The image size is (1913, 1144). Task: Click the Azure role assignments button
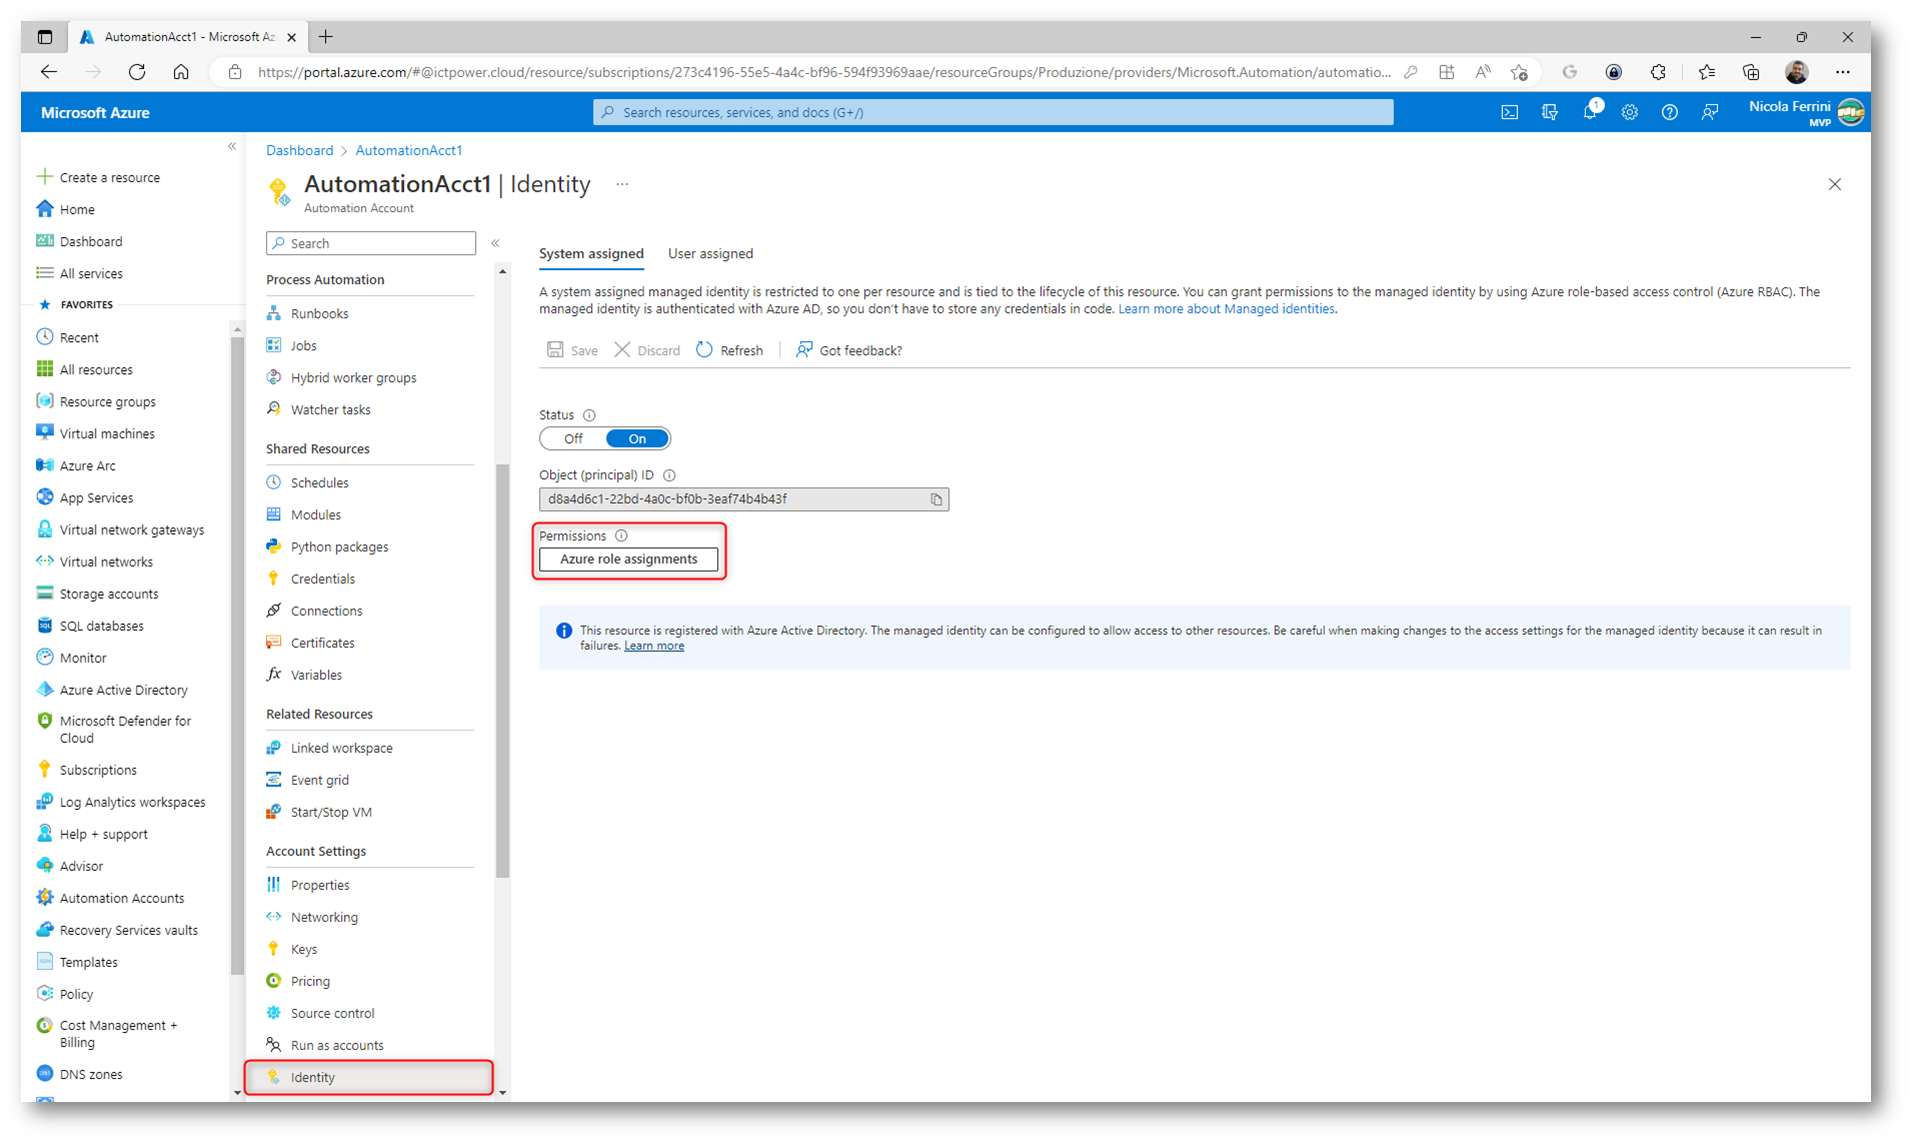628,559
